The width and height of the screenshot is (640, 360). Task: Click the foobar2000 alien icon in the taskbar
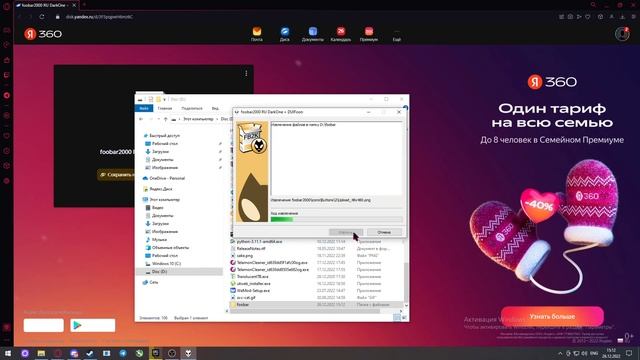point(188,353)
